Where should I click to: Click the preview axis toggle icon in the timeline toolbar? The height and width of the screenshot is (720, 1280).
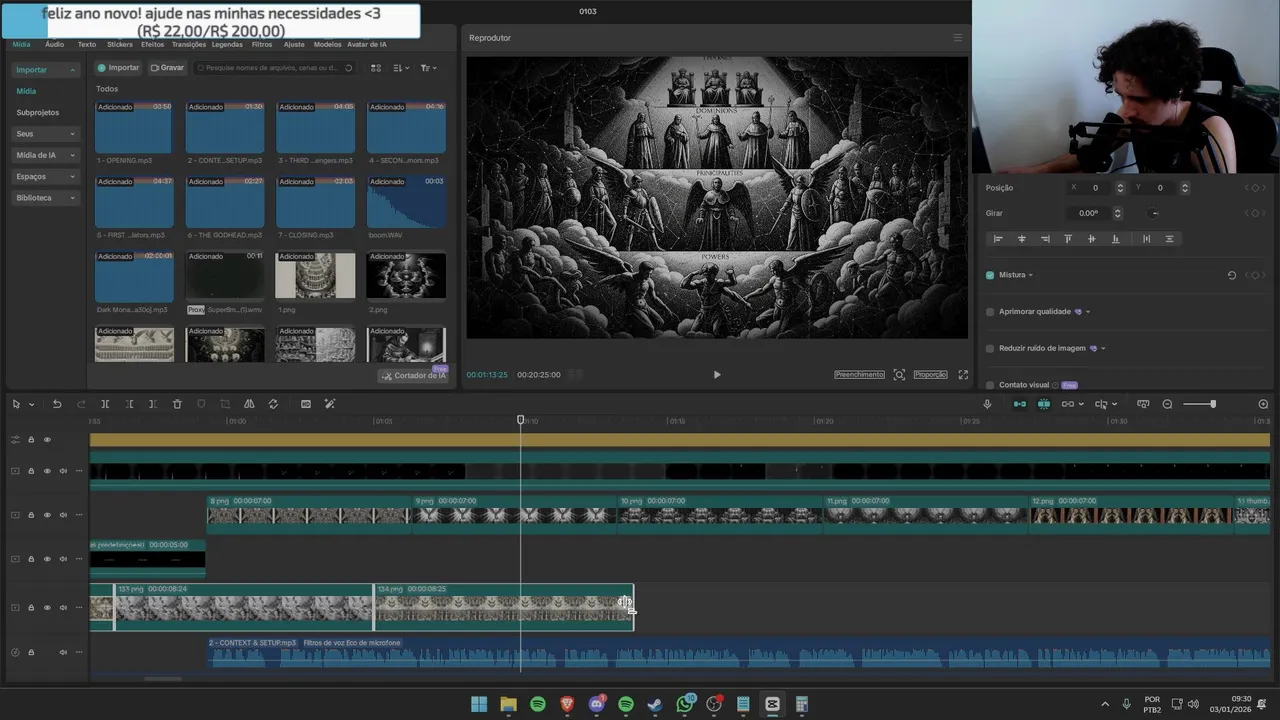tap(1101, 404)
